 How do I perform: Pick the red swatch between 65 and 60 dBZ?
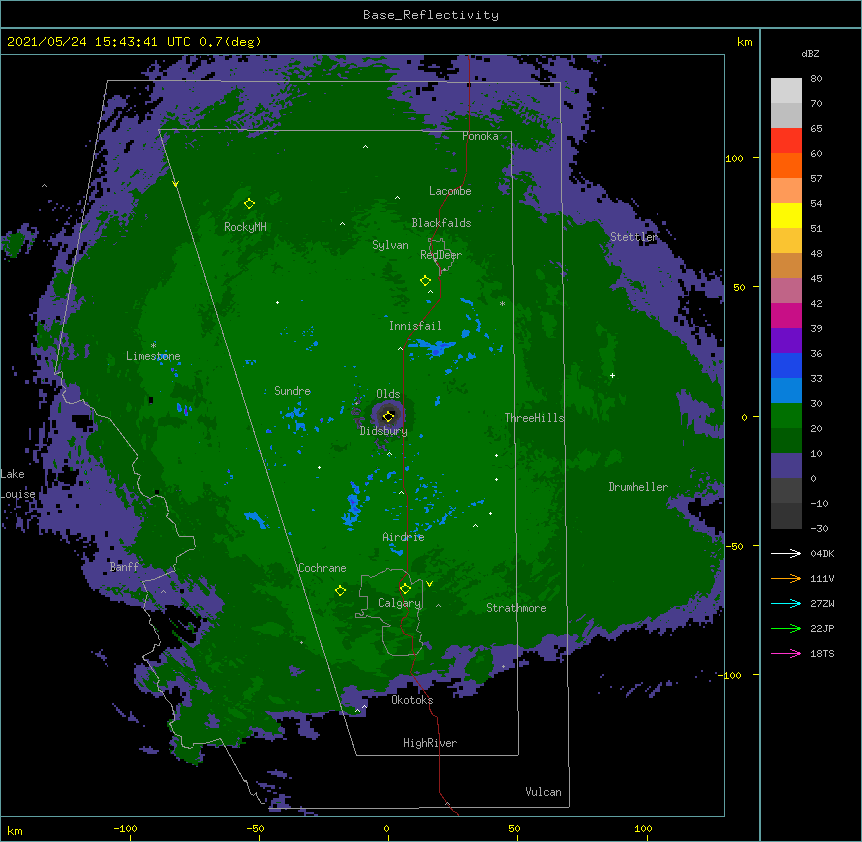point(786,141)
